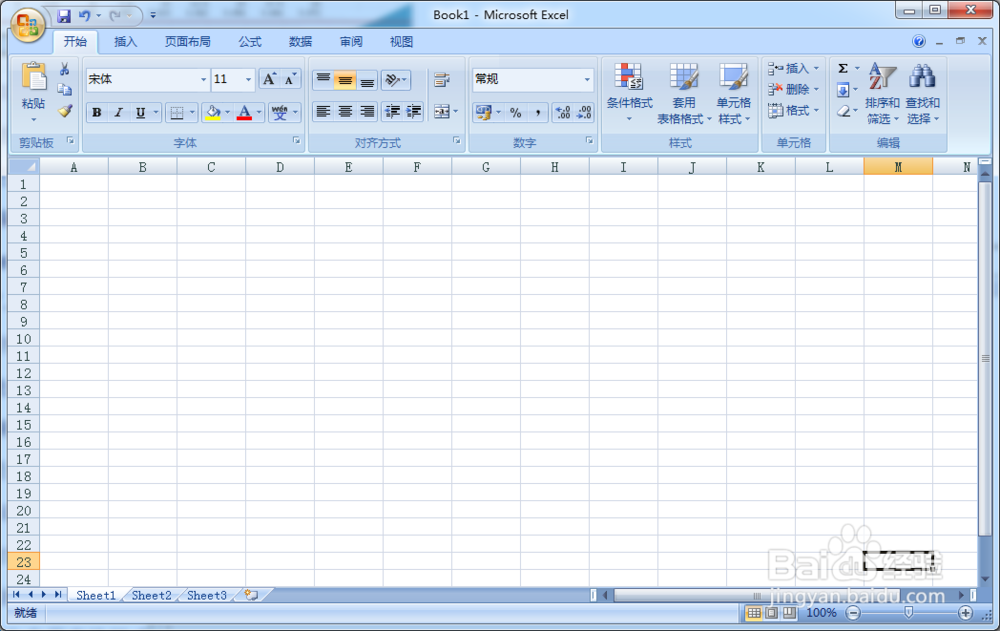Toggle center horizontal alignment

click(345, 112)
